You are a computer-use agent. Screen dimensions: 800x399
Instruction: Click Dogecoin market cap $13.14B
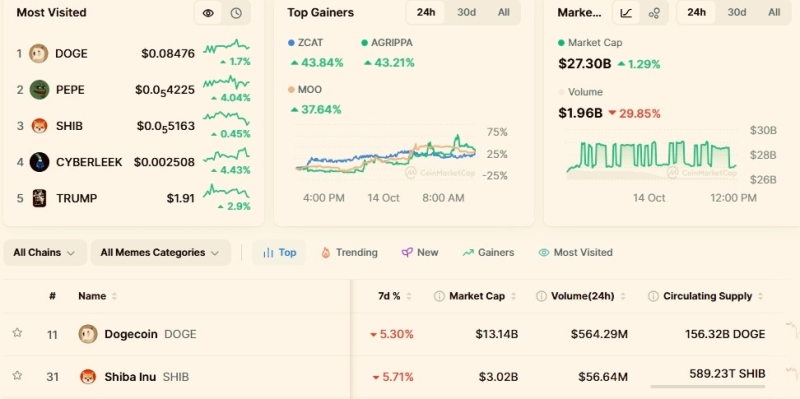[497, 334]
